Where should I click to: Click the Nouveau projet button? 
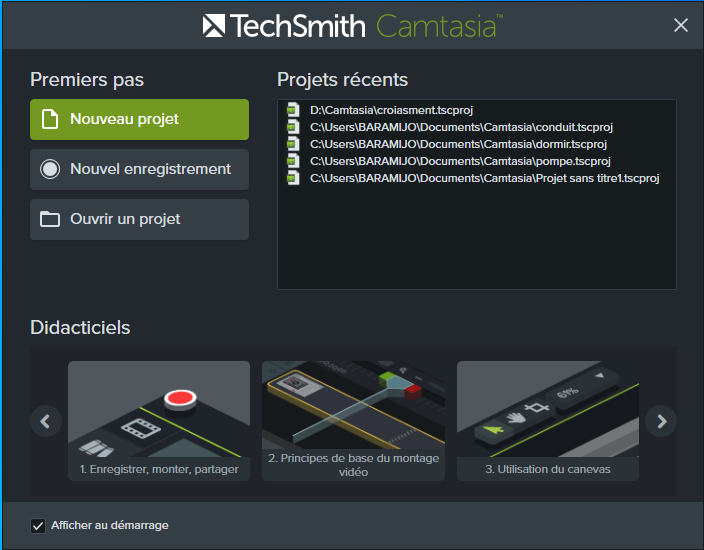pyautogui.click(x=139, y=119)
